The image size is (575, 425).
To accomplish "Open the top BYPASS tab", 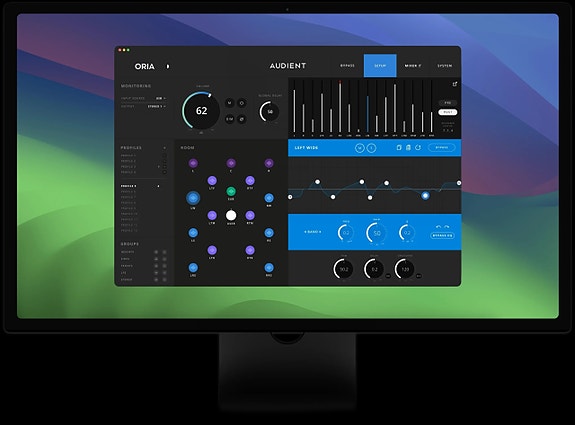I will pyautogui.click(x=347, y=66).
